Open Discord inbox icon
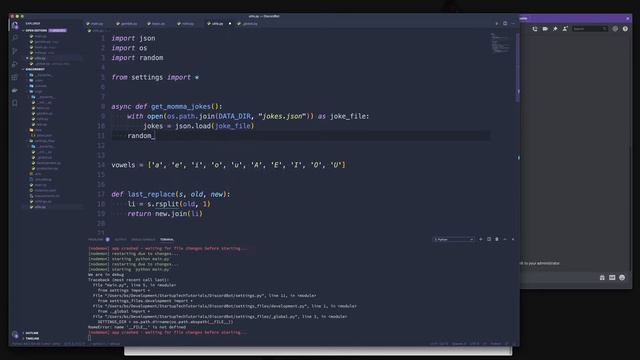 (x=616, y=29)
